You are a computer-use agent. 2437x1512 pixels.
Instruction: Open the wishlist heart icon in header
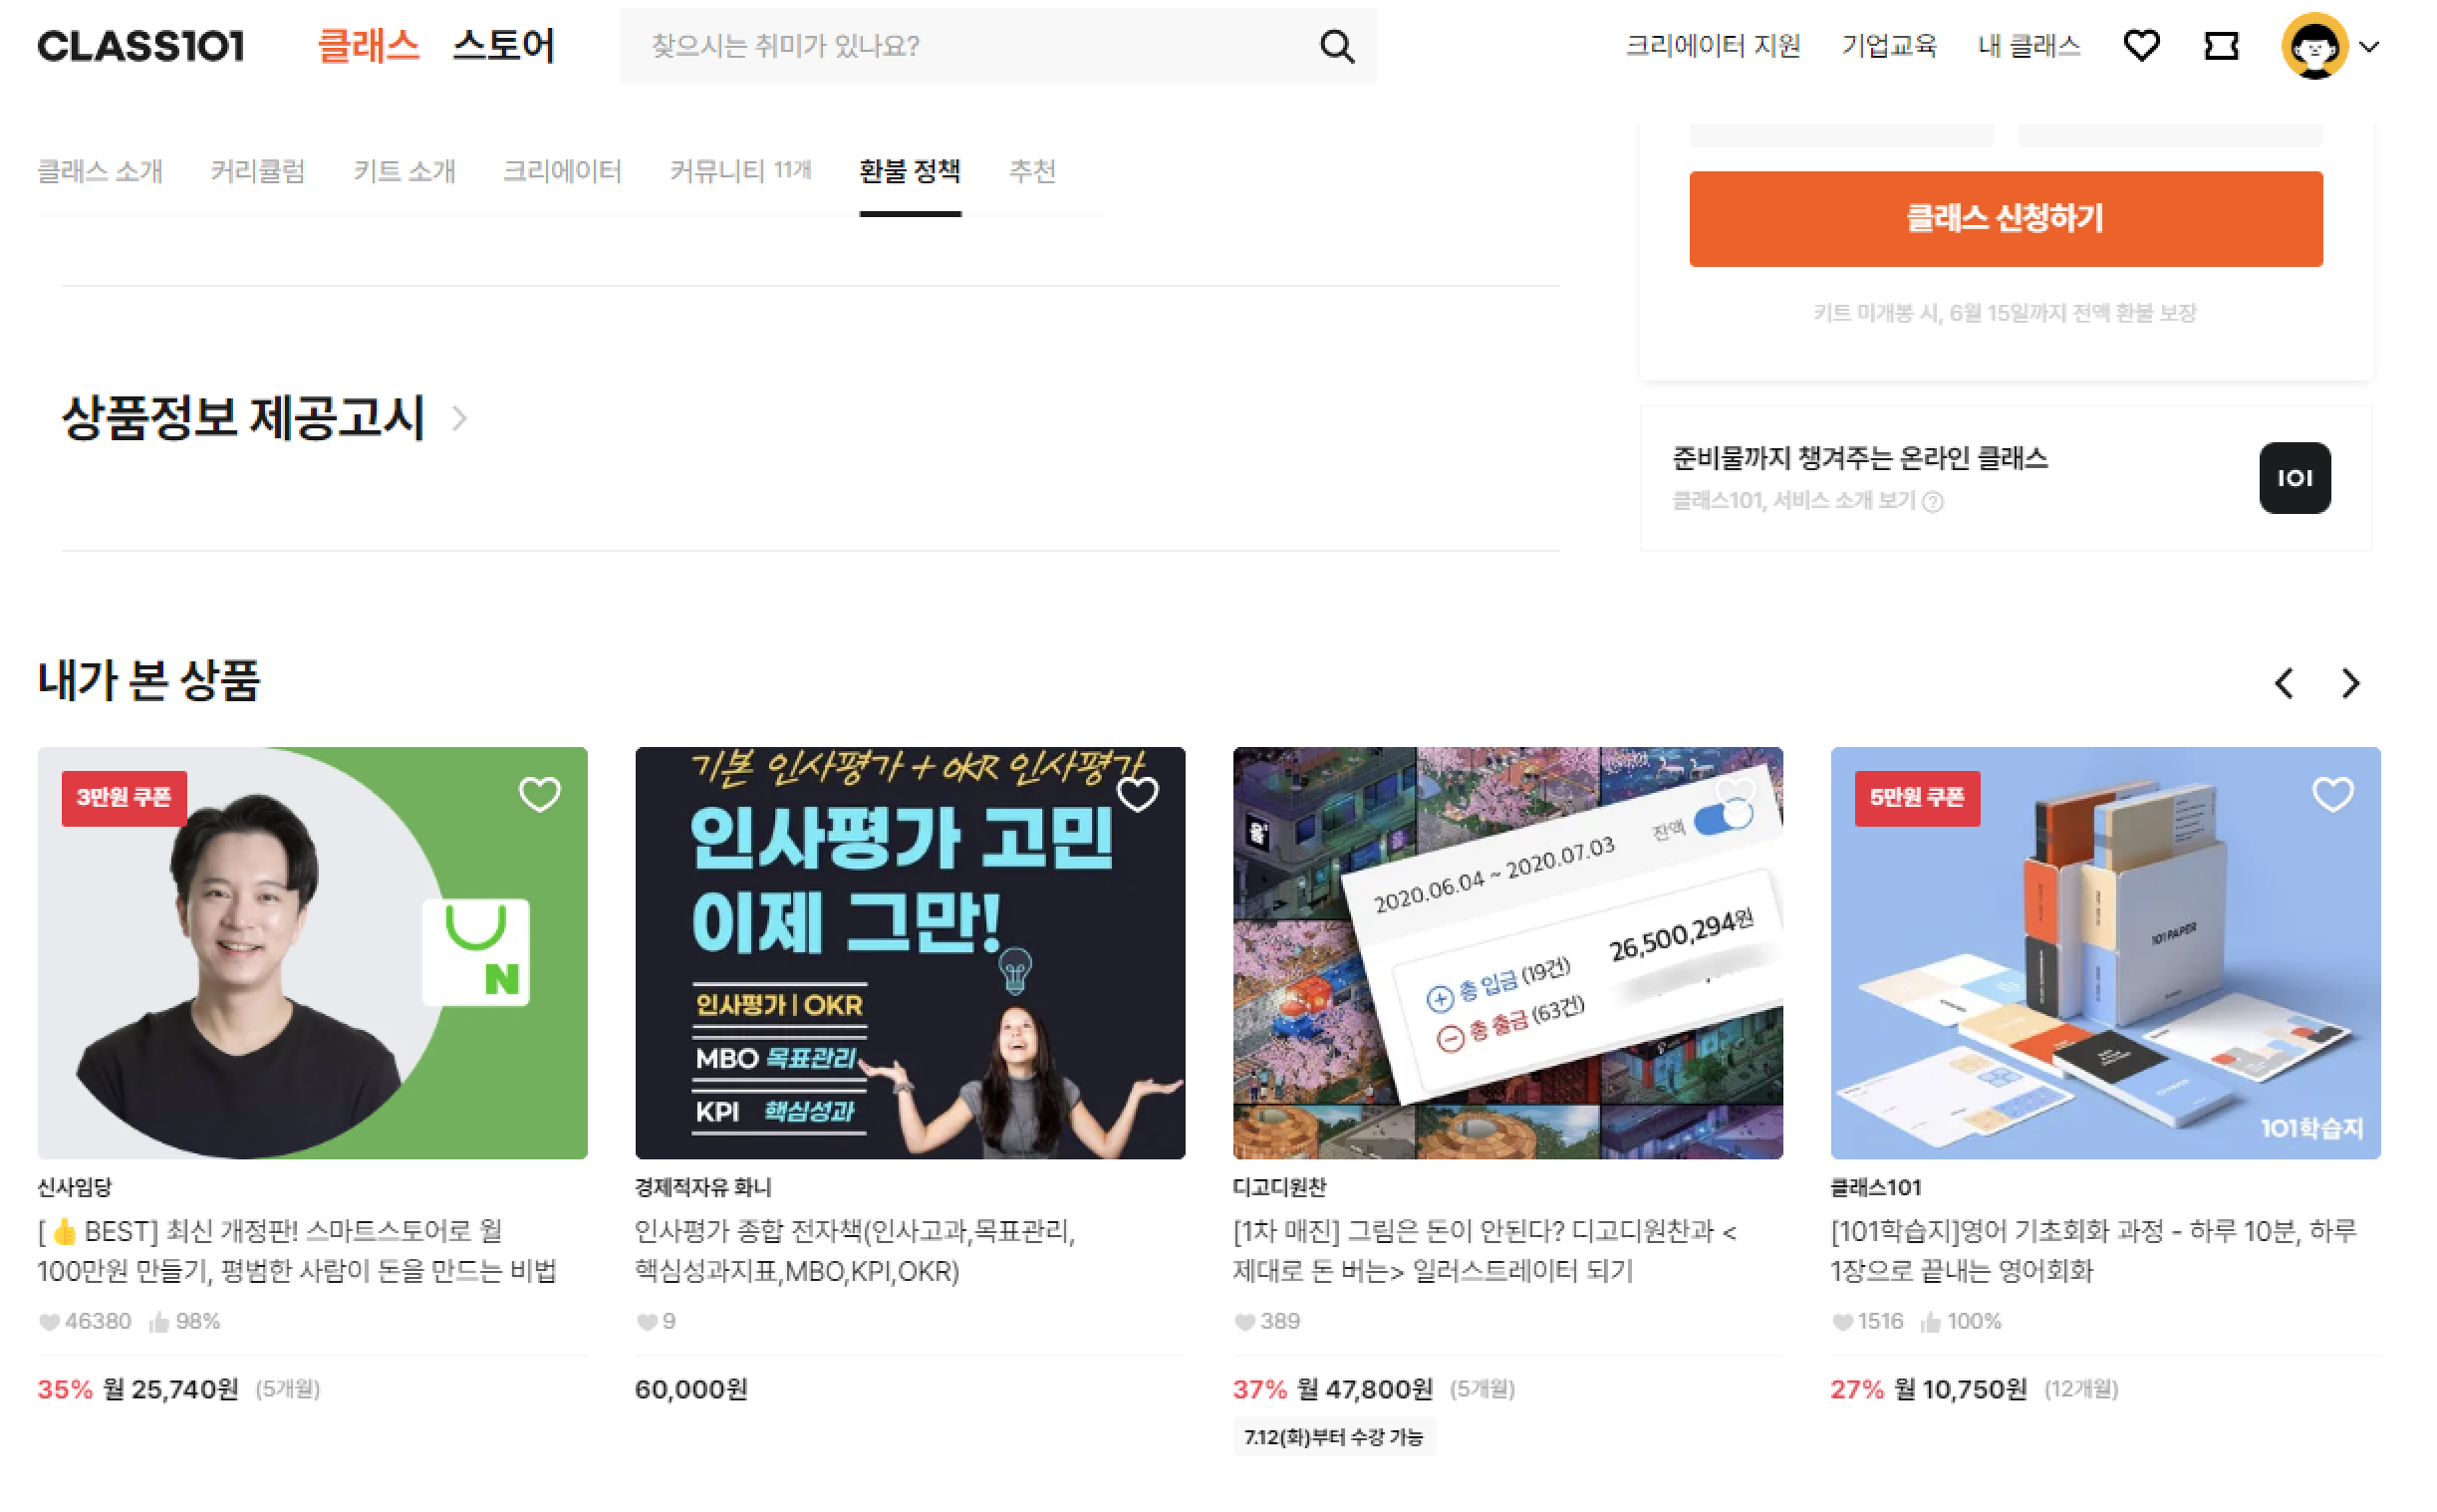(2140, 46)
